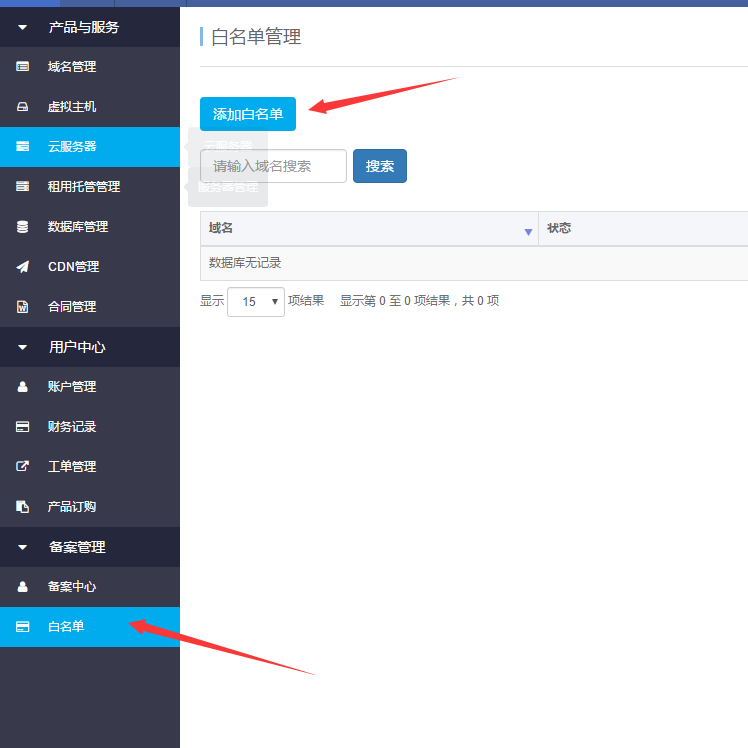Click the financial records card icon

[x=23, y=427]
